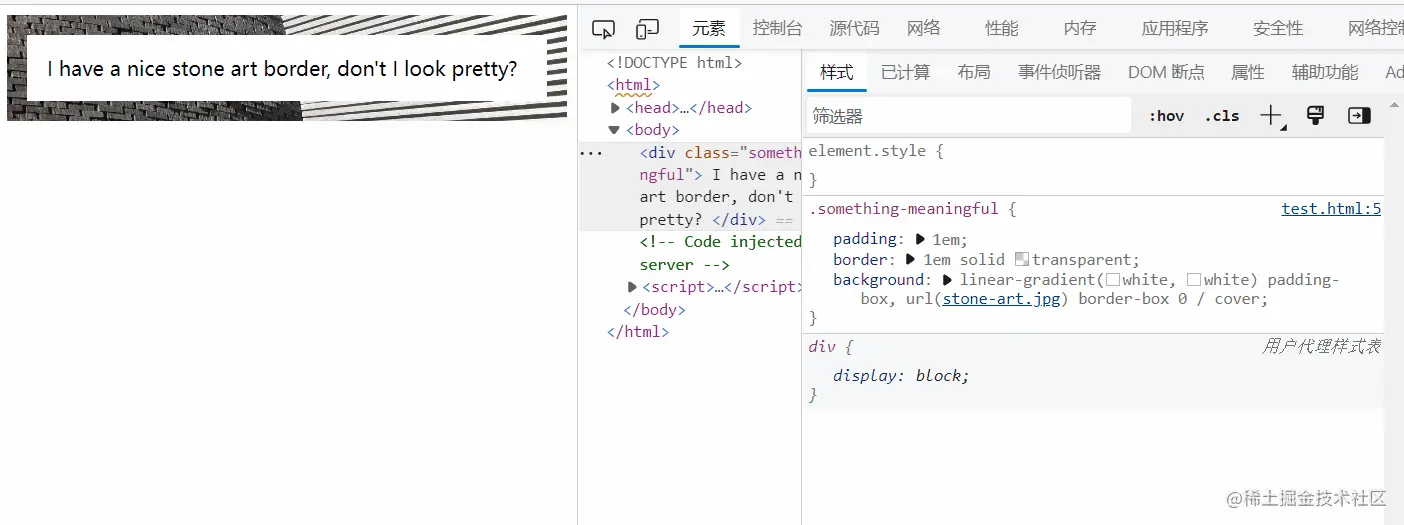Select the 已计算 sub-tab
1404x525 pixels.
pyautogui.click(x=906, y=72)
